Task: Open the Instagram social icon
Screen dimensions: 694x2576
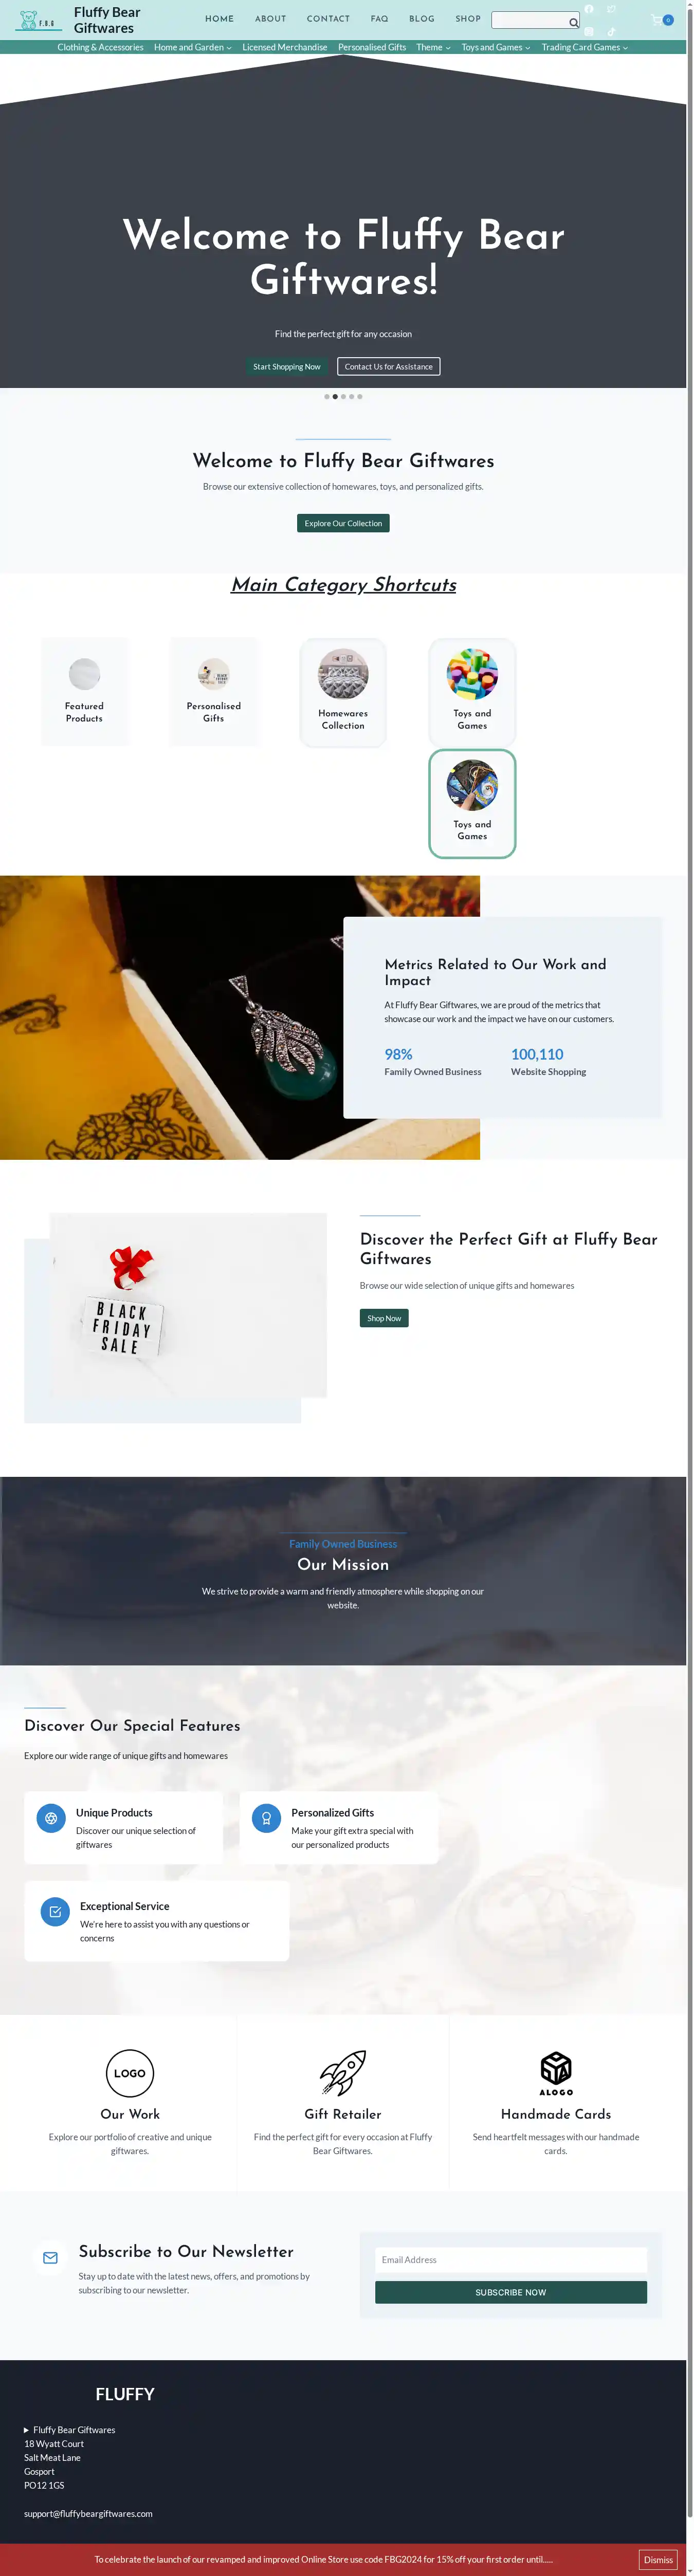Action: 589,31
